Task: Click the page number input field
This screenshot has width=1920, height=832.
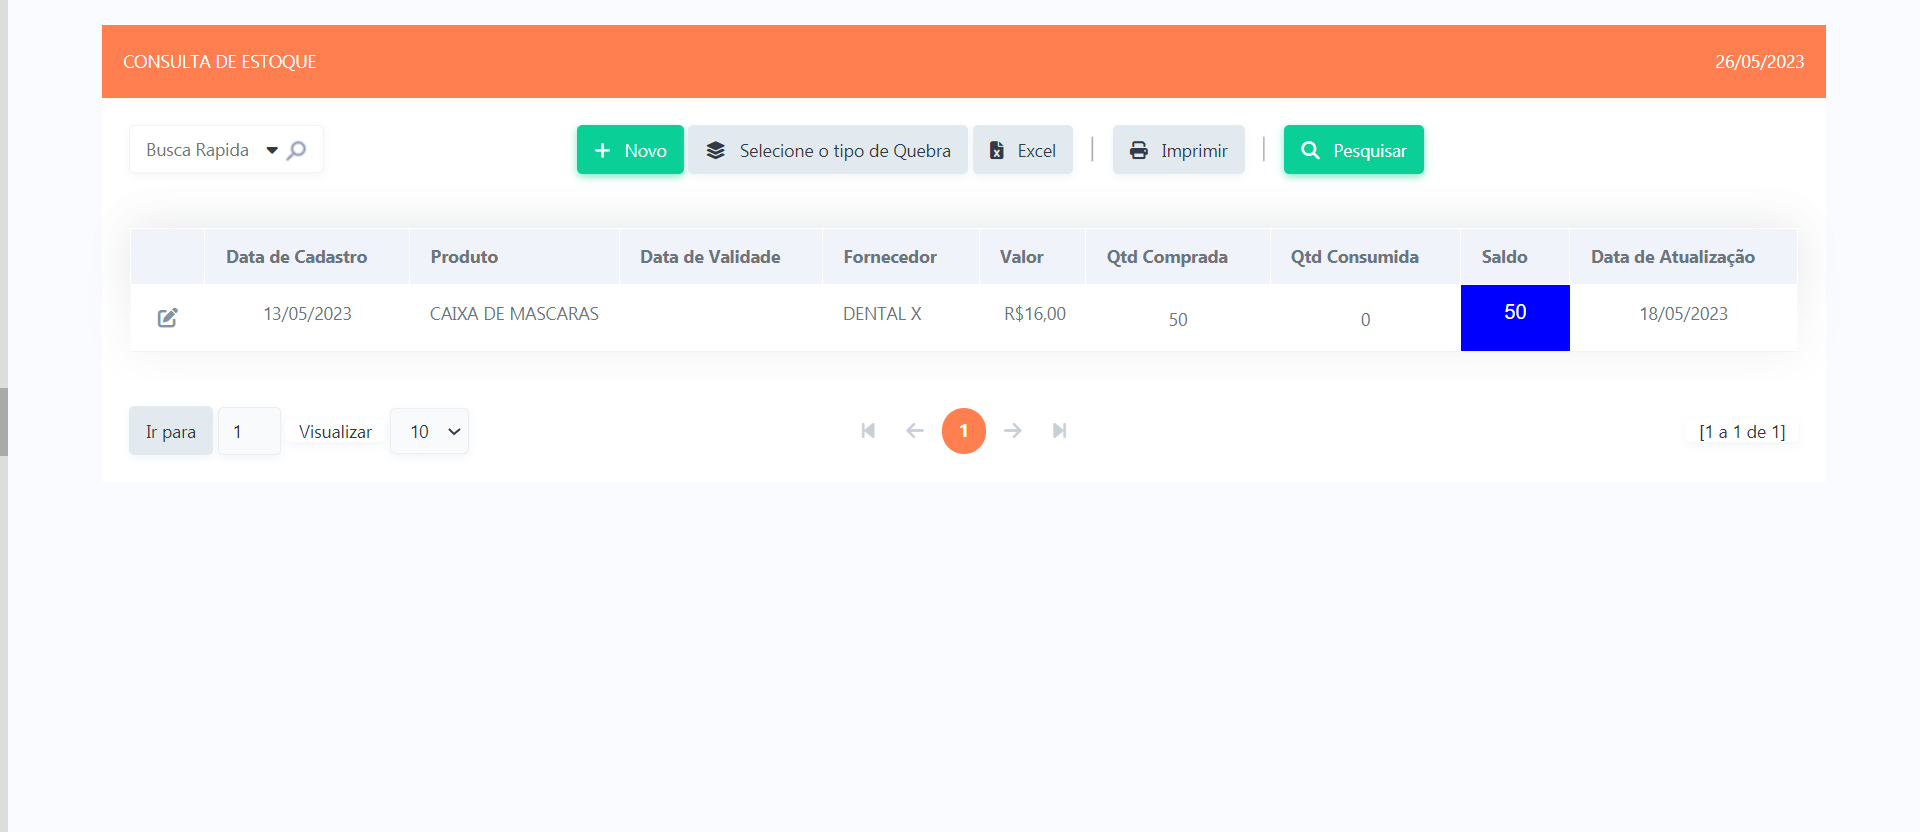Action: (249, 432)
